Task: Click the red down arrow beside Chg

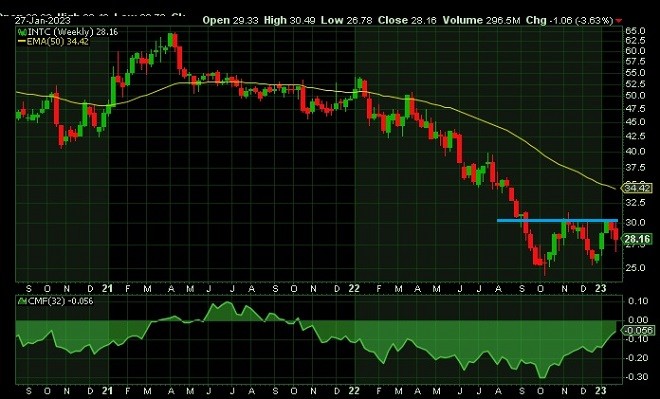Action: coord(619,21)
